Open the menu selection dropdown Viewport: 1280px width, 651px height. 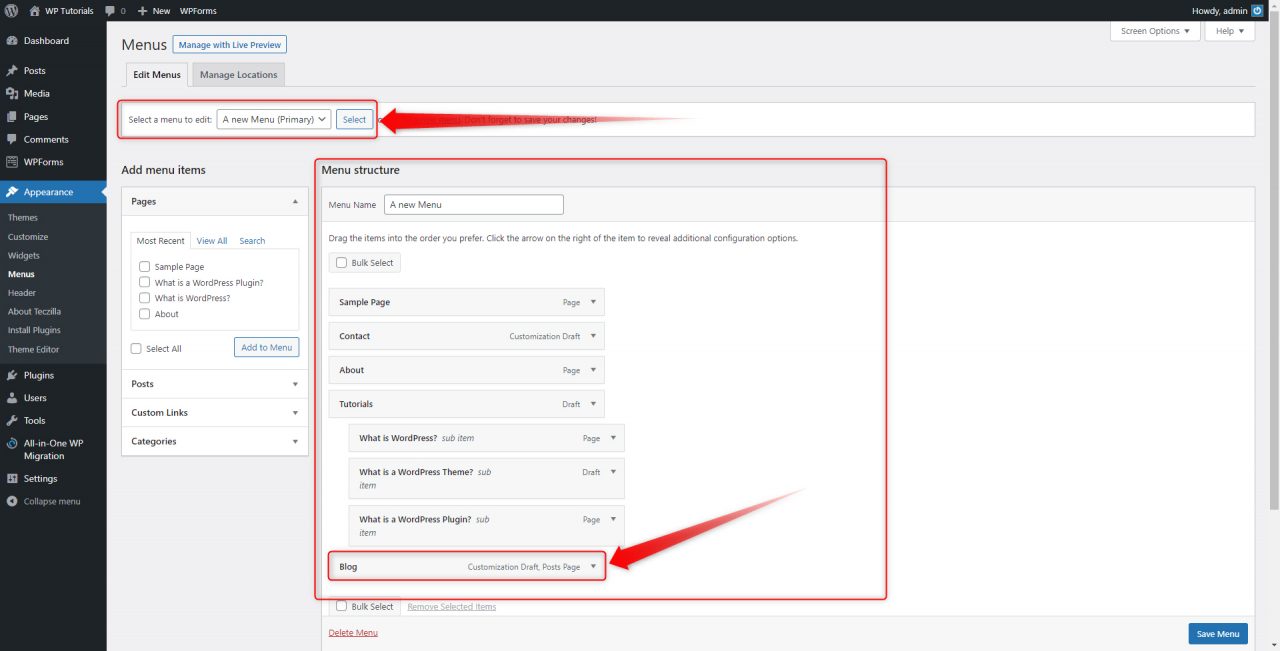(272, 118)
